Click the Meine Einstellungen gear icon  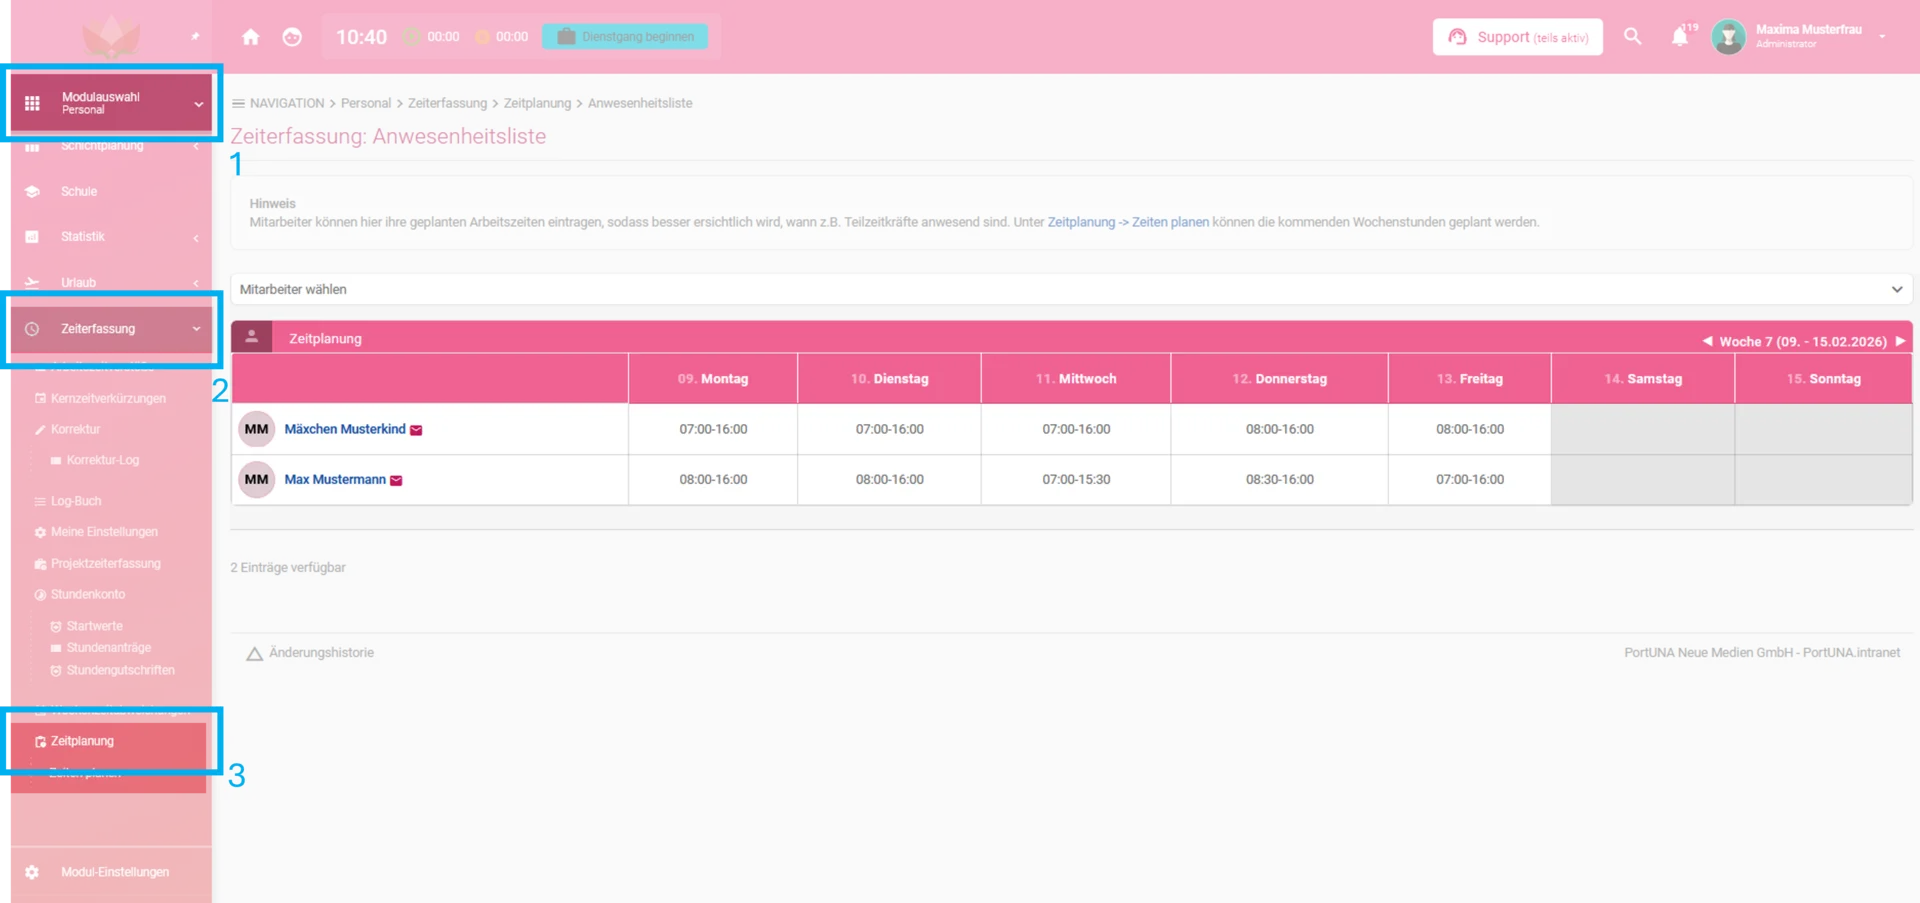(40, 533)
